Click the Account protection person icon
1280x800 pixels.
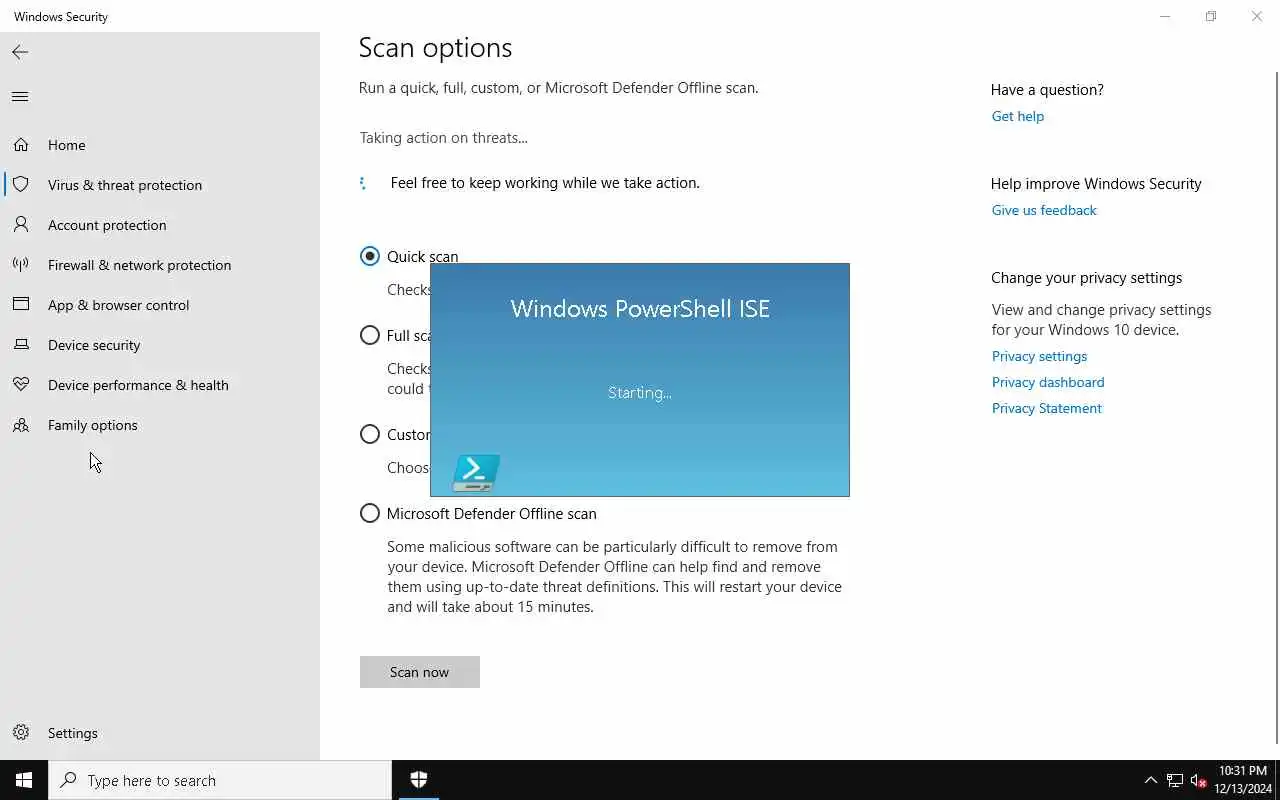click(x=21, y=225)
